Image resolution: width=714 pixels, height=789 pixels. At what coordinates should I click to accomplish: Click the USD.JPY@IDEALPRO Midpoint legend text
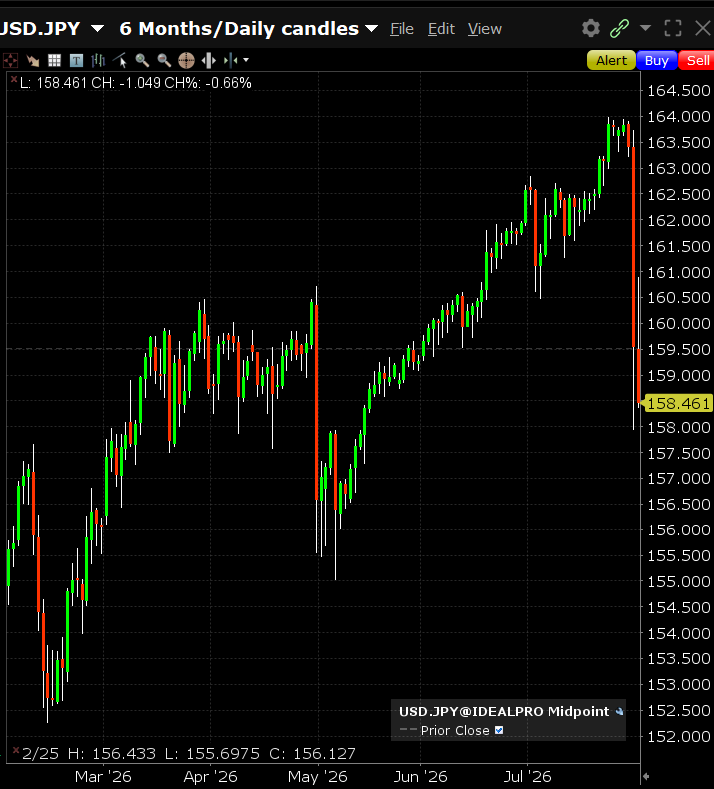(x=504, y=712)
